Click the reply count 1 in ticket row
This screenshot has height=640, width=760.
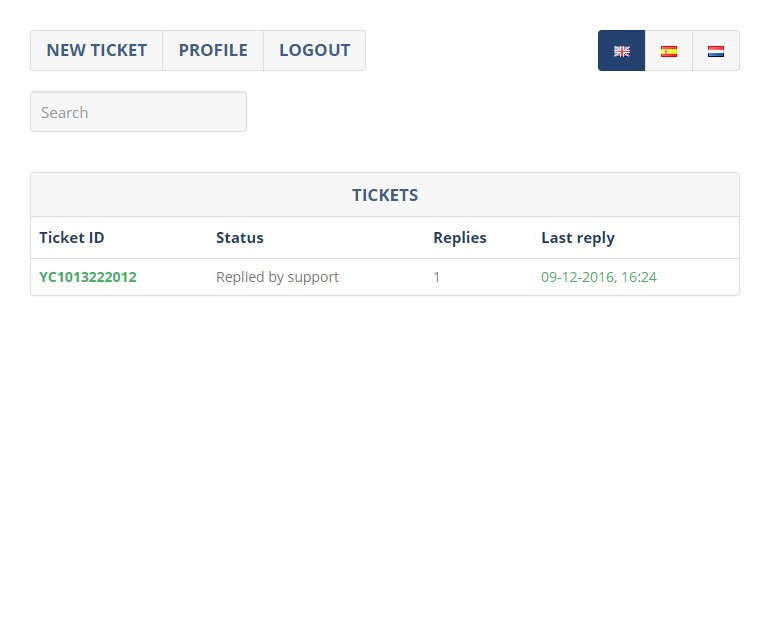point(436,277)
